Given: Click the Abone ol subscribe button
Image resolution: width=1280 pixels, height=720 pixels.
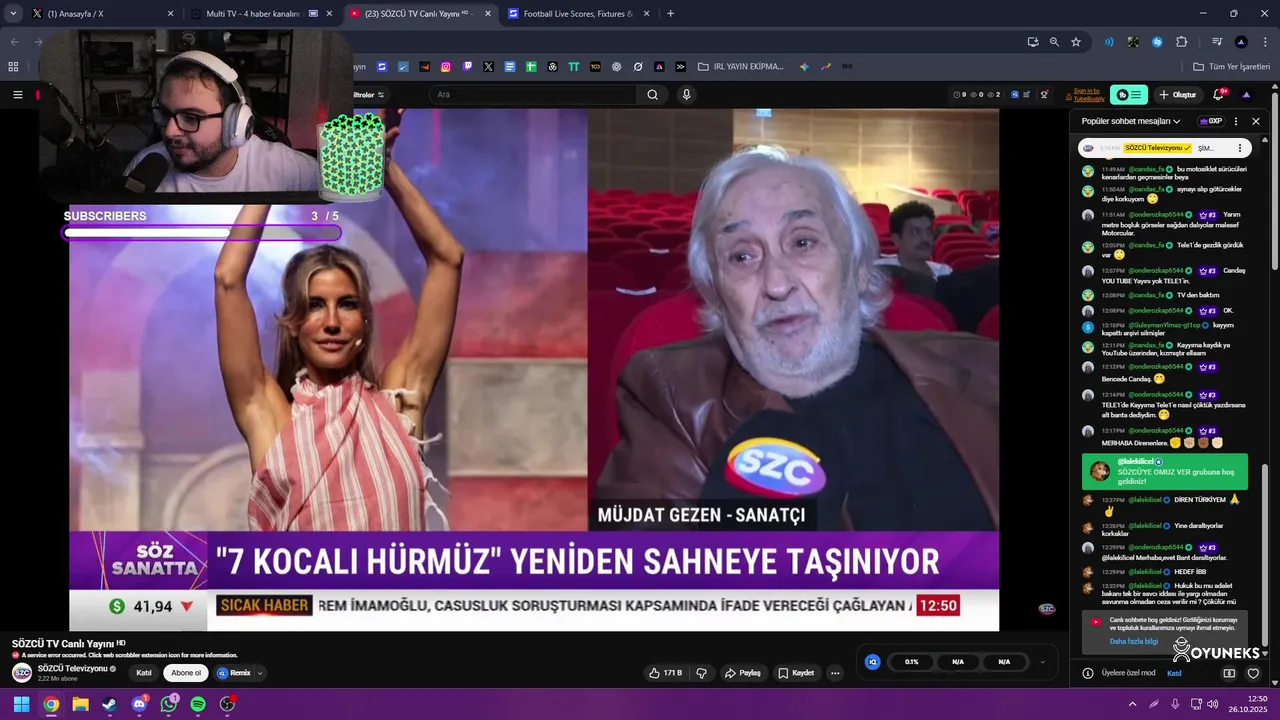Looking at the screenshot, I should pyautogui.click(x=186, y=673).
